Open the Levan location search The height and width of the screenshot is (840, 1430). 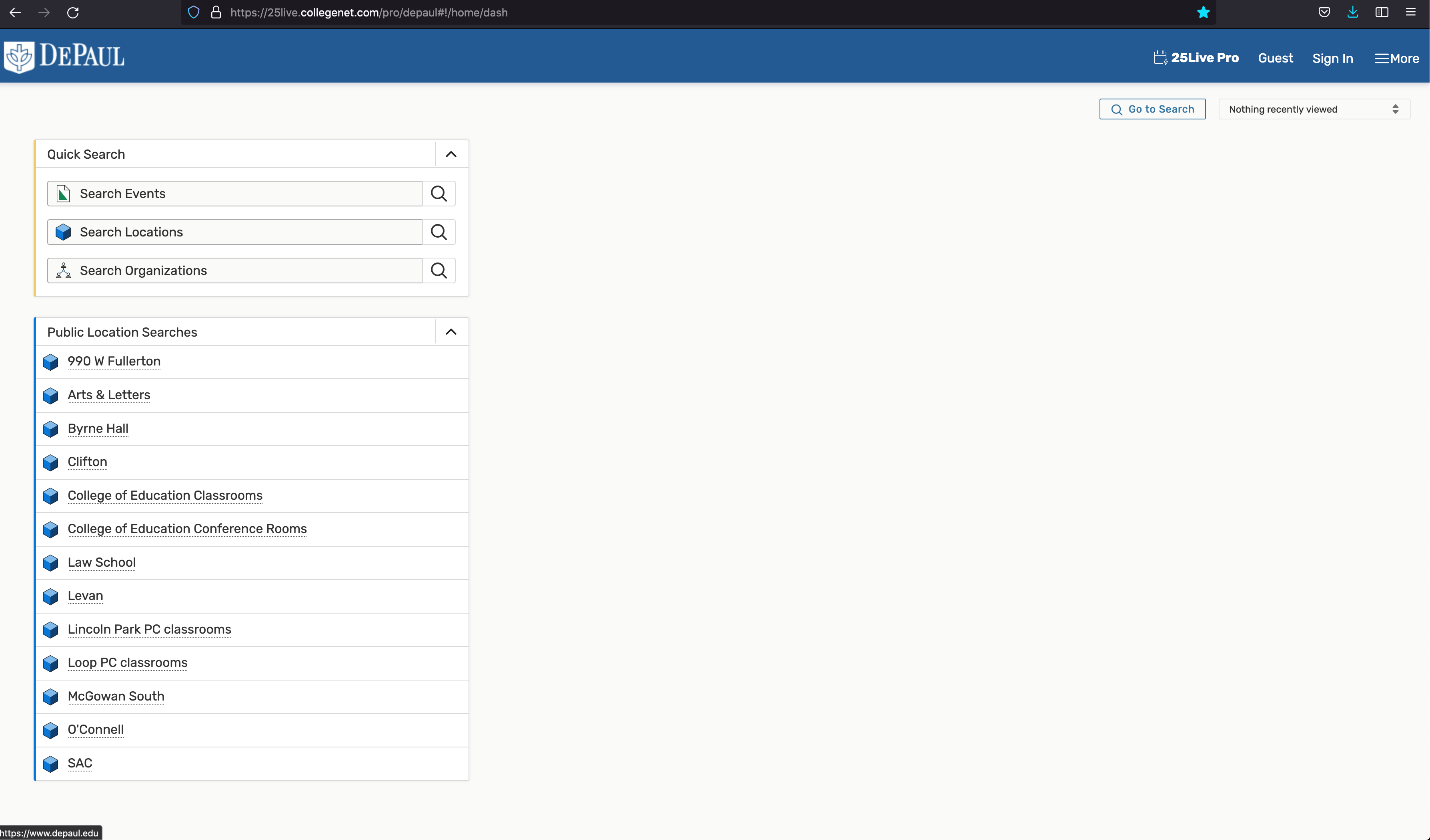click(x=85, y=596)
